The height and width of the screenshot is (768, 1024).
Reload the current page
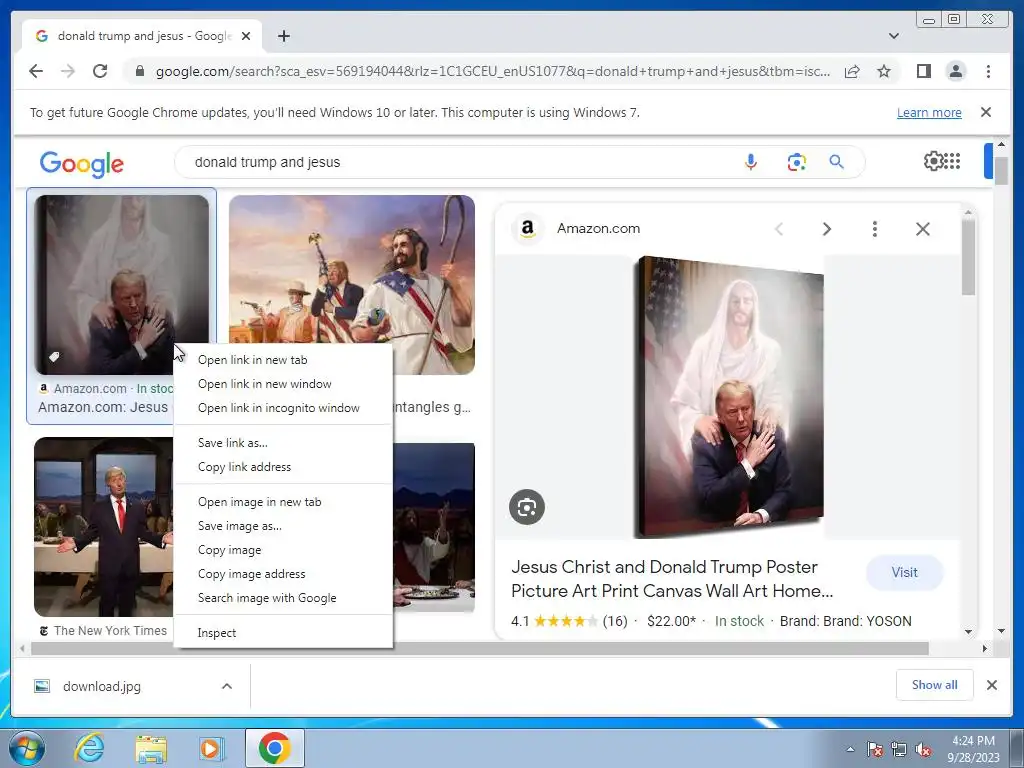tap(100, 71)
